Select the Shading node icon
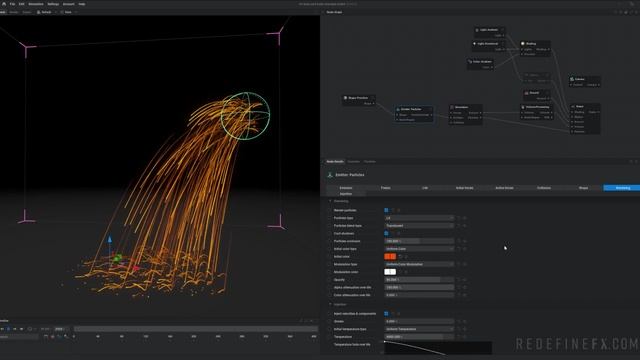 coord(523,44)
